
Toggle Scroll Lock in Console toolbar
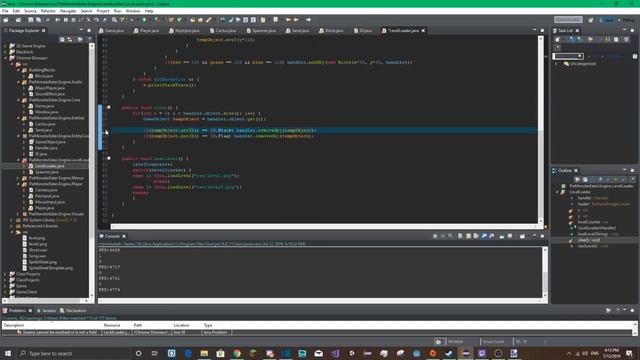(x=468, y=236)
